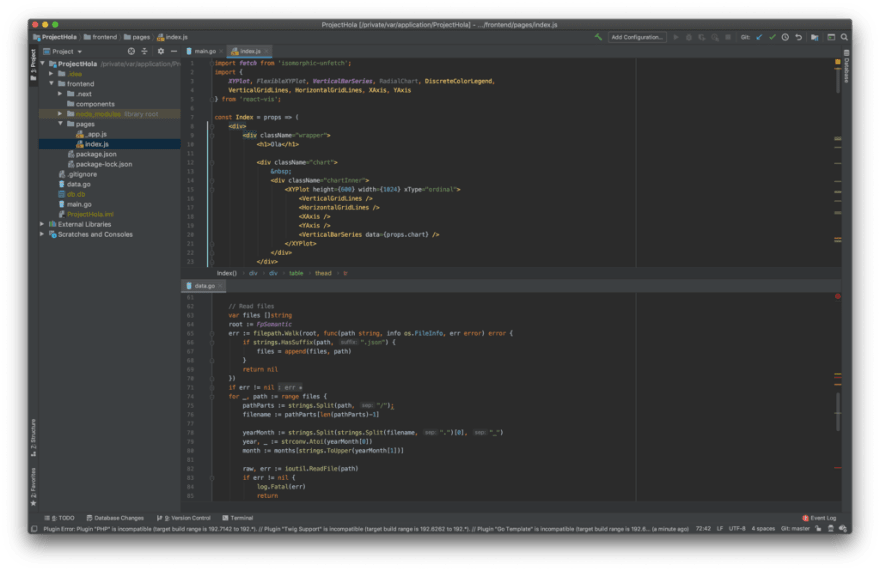Collapse the frontend folder
Screen dimensions: 880x571
(51, 84)
